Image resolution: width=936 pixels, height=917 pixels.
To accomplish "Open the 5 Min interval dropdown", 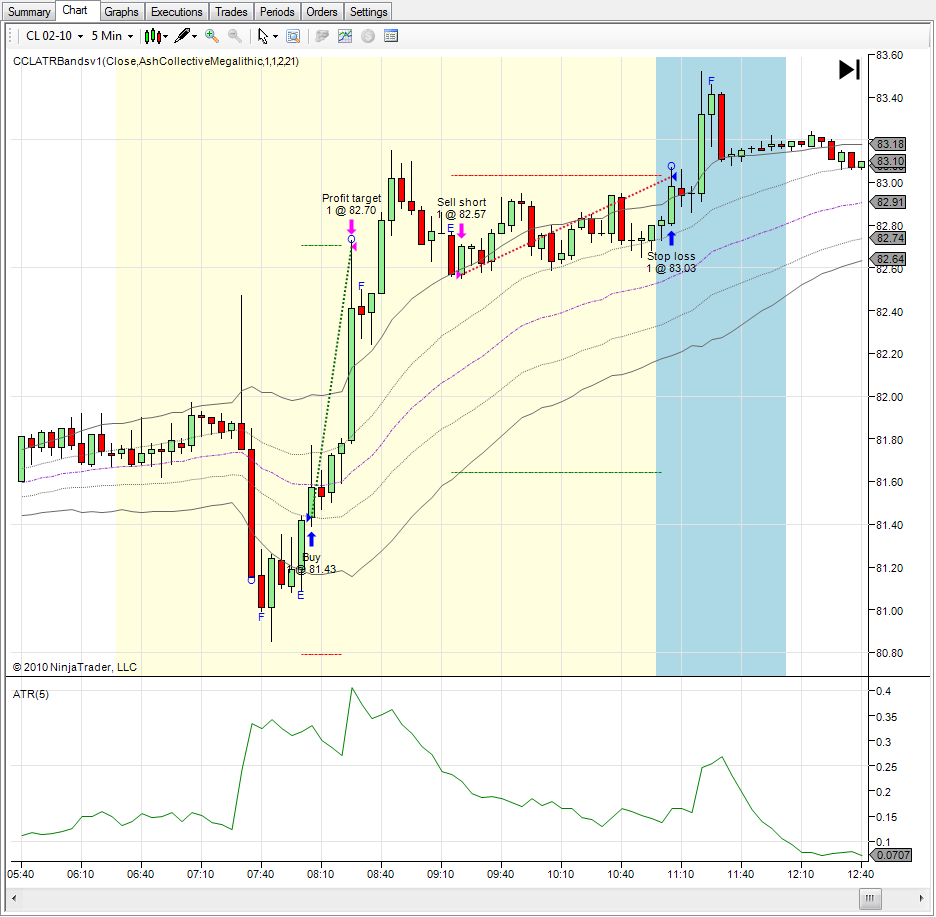I will pos(112,36).
